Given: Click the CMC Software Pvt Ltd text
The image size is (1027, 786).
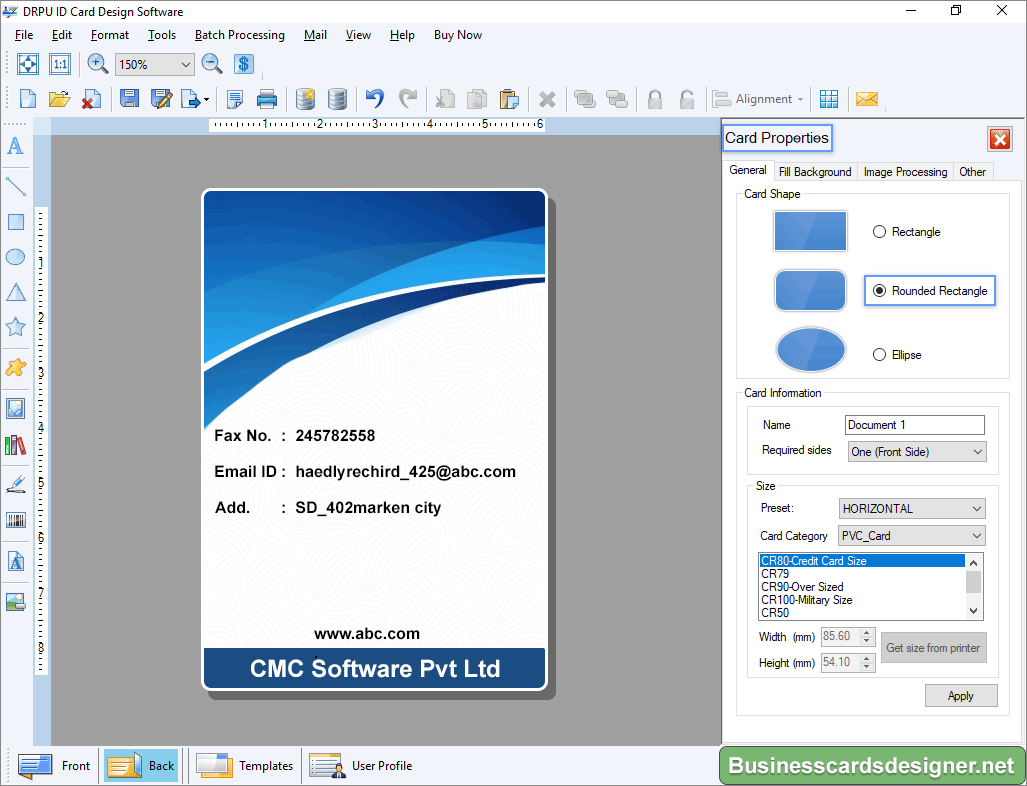Looking at the screenshot, I should [x=375, y=669].
